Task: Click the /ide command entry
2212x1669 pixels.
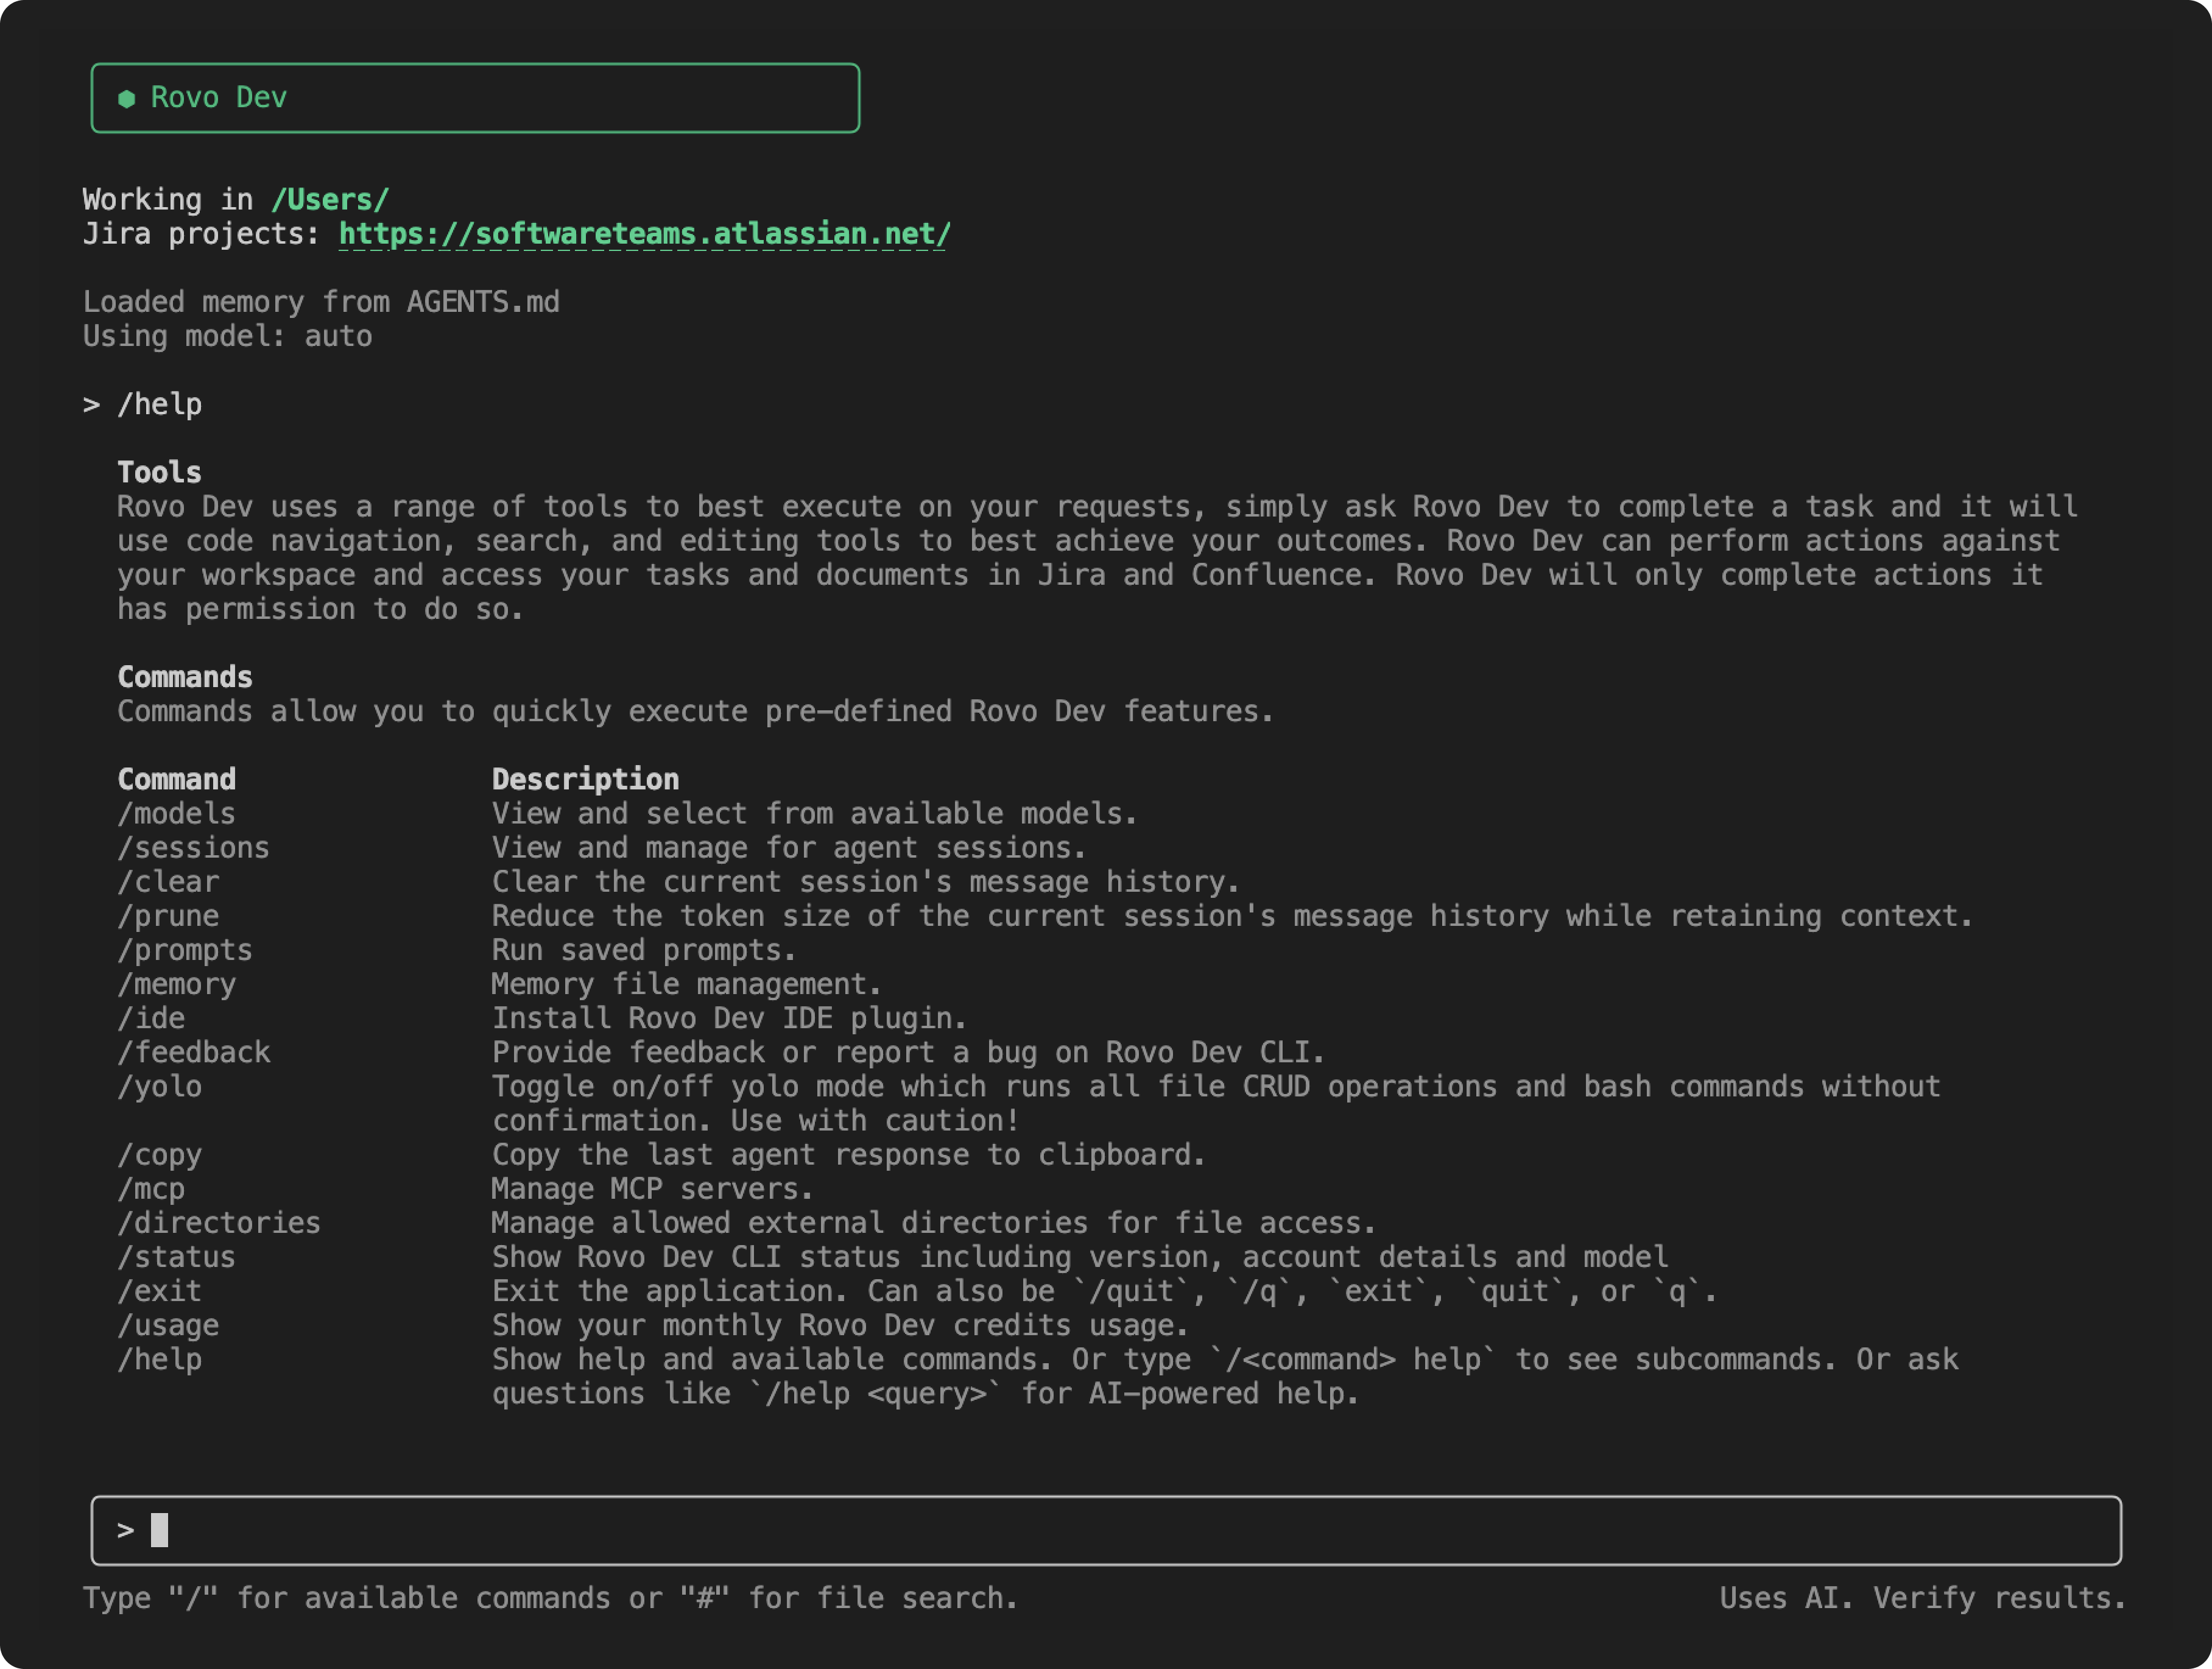Action: pyautogui.click(x=151, y=1018)
